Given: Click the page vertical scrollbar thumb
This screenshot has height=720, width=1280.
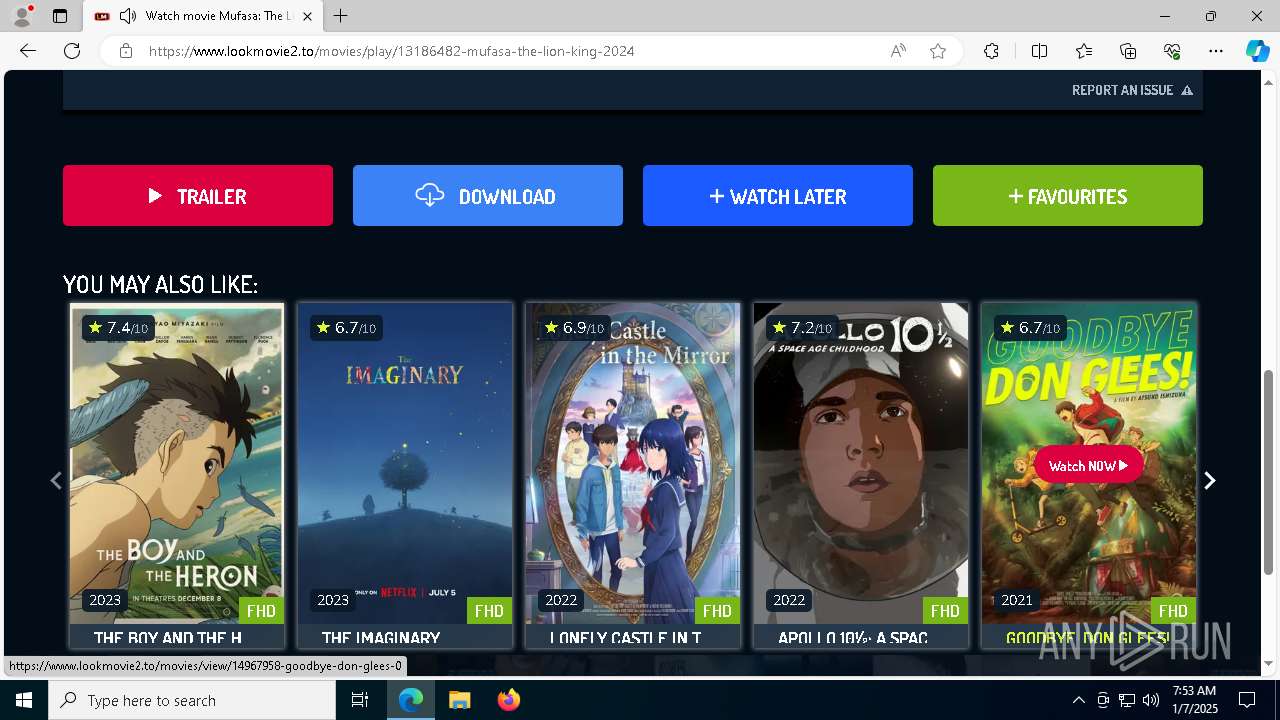Looking at the screenshot, I should tap(1269, 472).
